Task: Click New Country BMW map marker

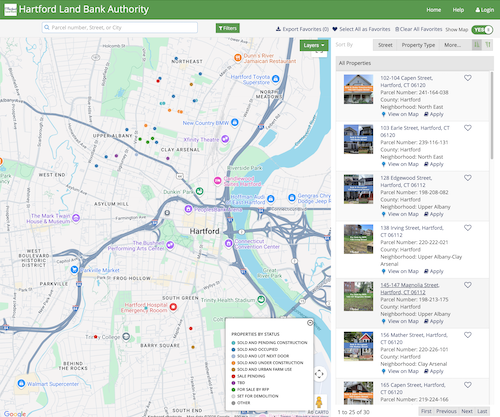Action: 235,122
